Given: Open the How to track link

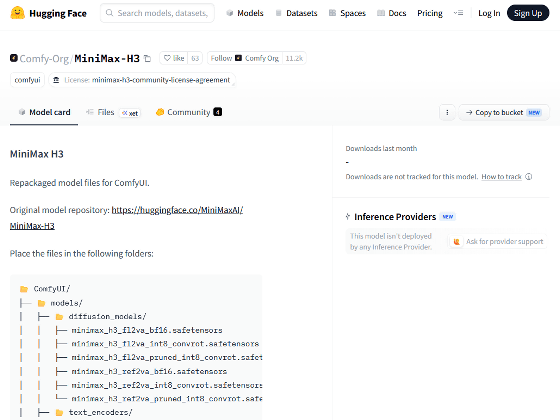Looking at the screenshot, I should 501,177.
